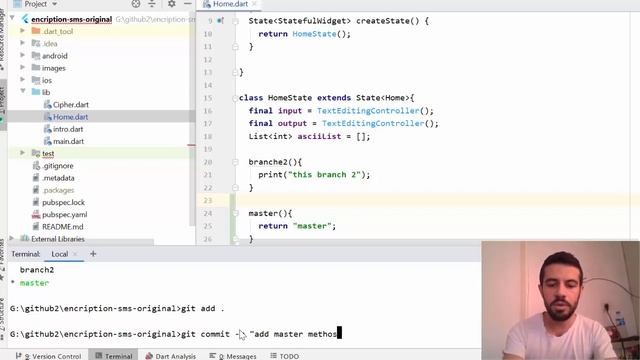Close the Local terminal tab

tap(75, 254)
